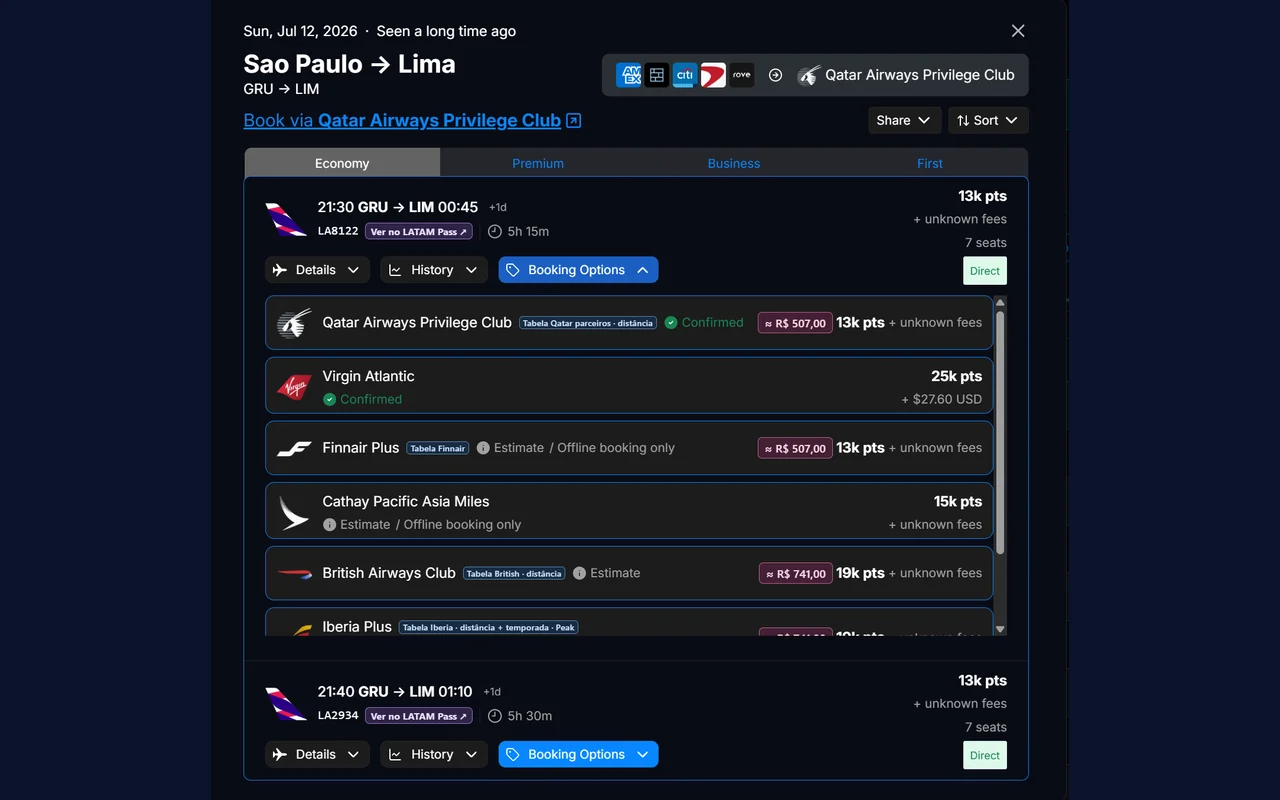Click the Amex transfer partner icon

pyautogui.click(x=629, y=75)
